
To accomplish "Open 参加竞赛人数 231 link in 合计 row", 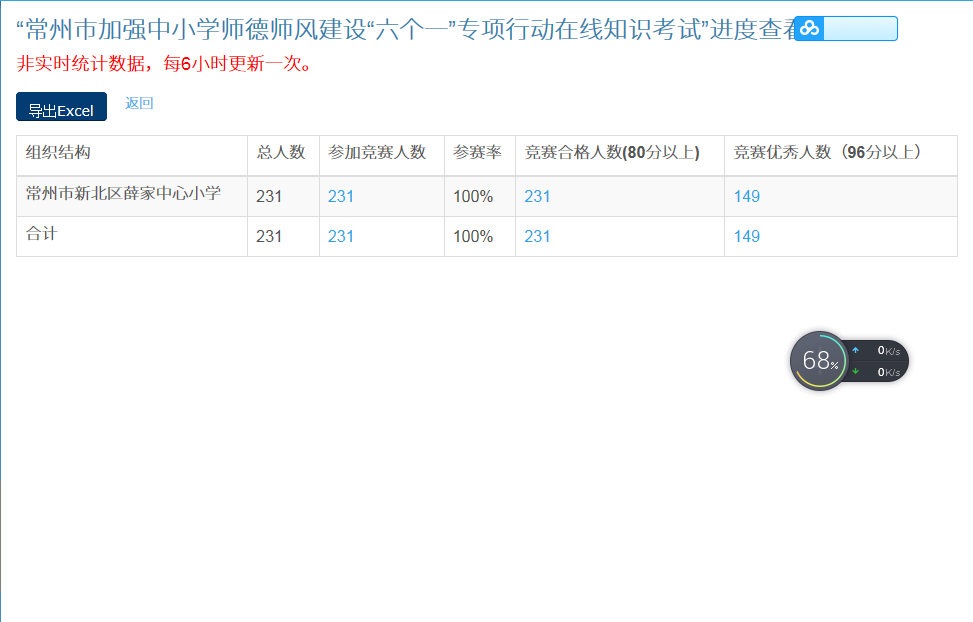I will (x=341, y=236).
